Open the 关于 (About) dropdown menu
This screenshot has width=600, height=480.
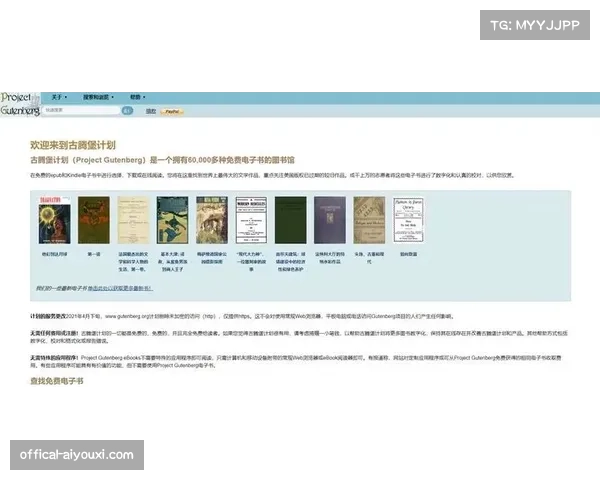point(59,97)
